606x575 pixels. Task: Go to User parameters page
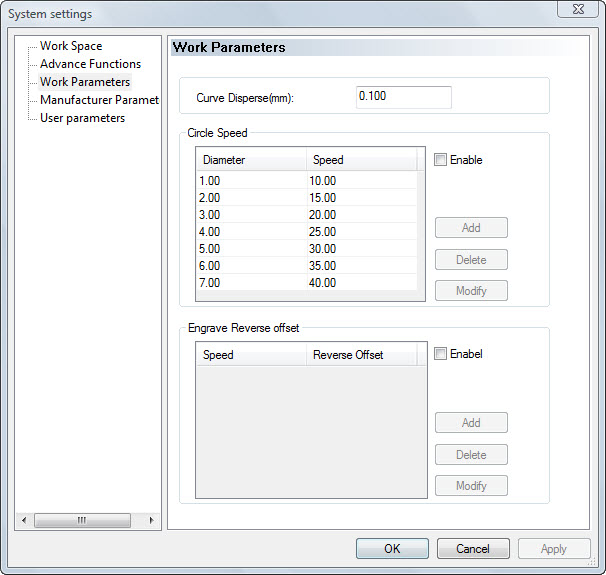point(82,118)
